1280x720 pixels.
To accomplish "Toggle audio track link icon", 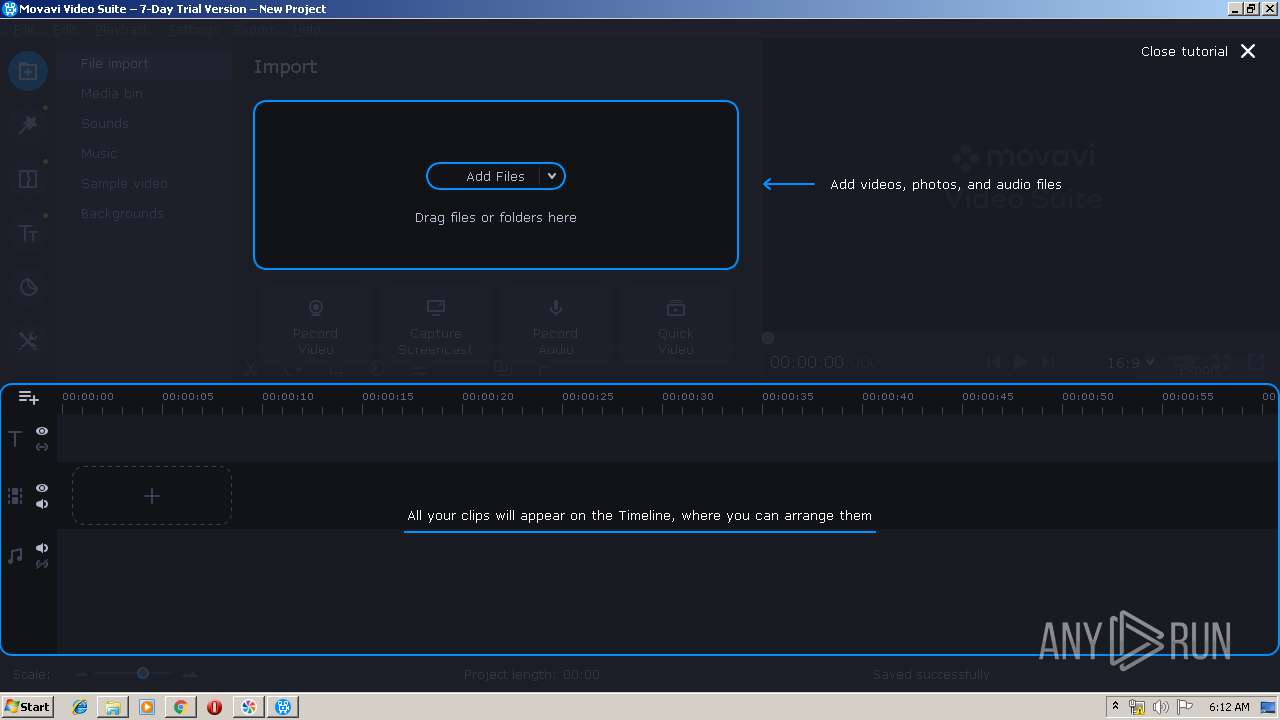I will pyautogui.click(x=42, y=564).
